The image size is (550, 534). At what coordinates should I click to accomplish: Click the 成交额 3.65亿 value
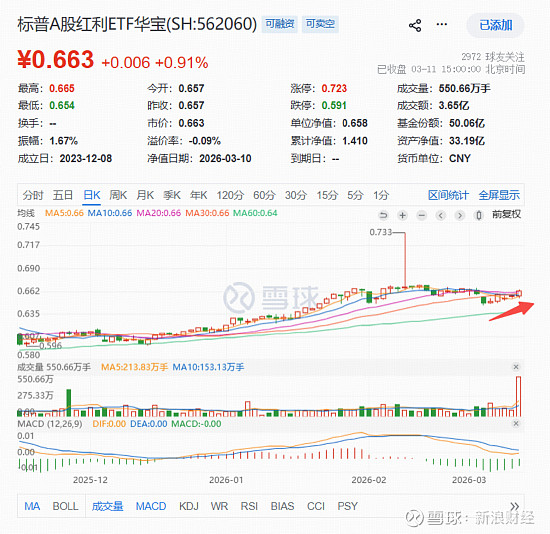(454, 106)
